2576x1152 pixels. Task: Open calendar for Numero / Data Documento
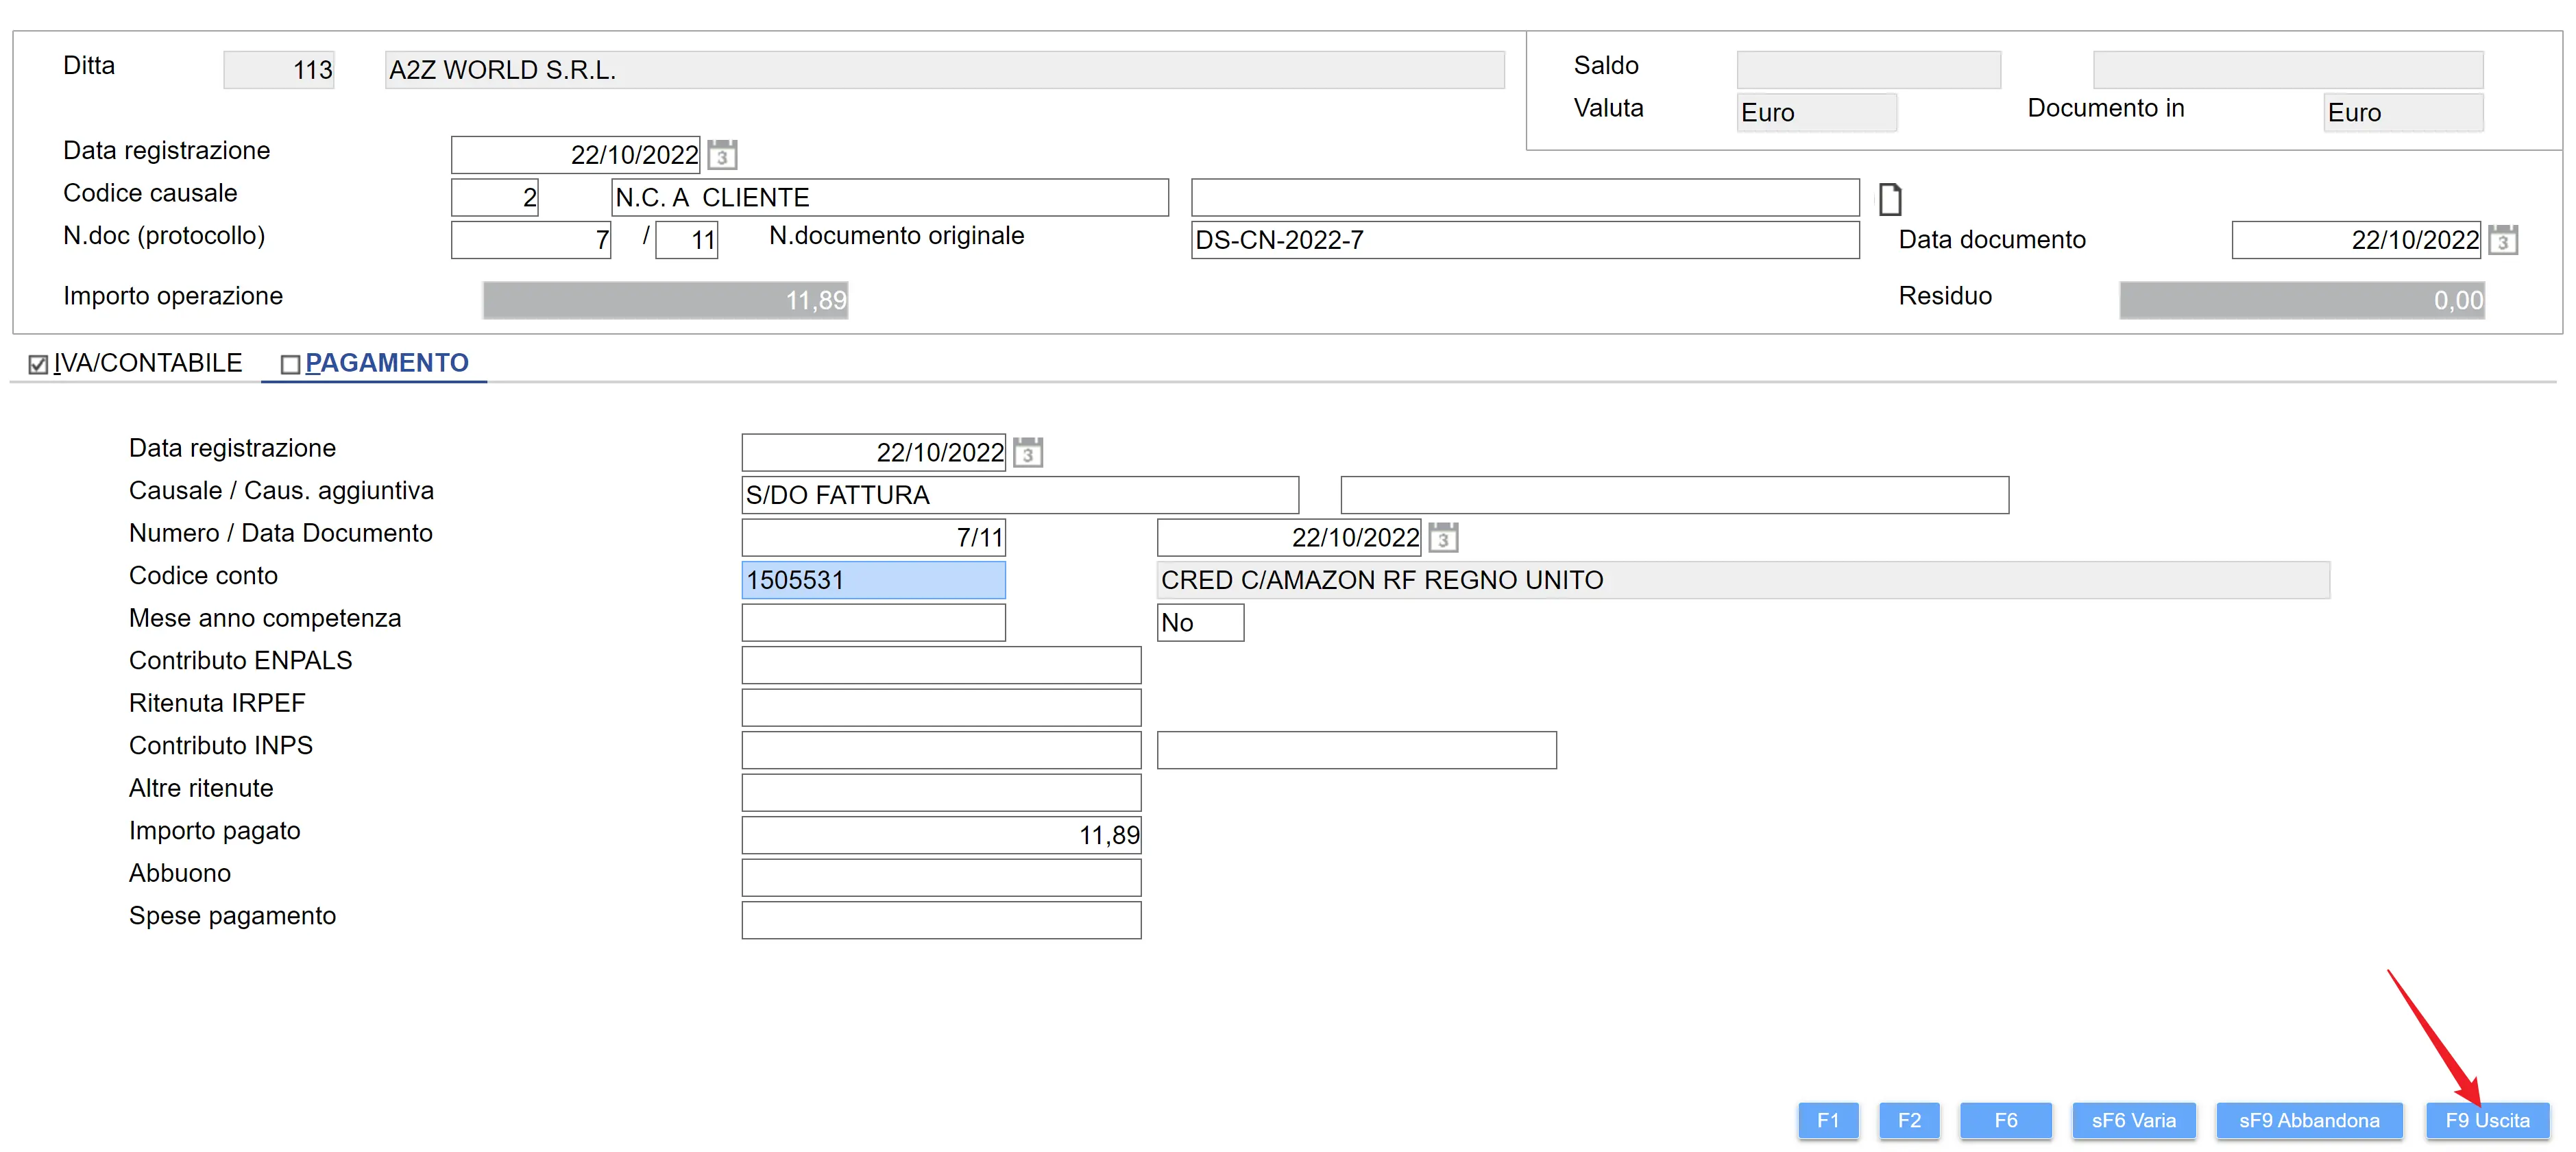point(1442,537)
